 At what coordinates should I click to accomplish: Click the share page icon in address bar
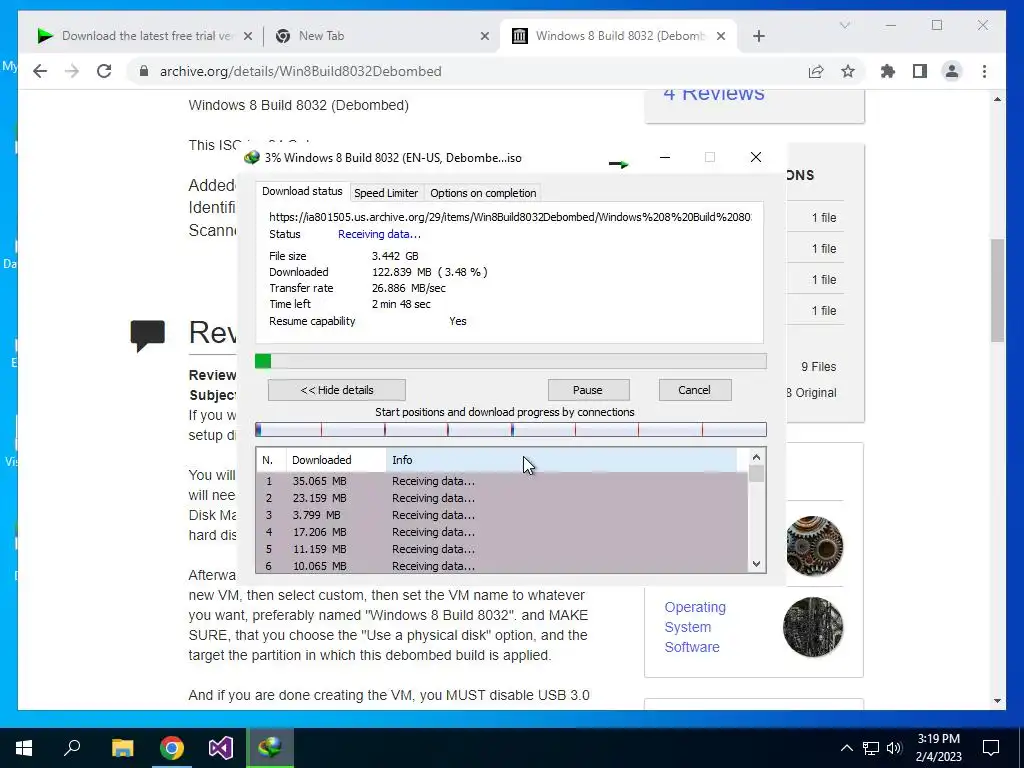click(x=816, y=71)
